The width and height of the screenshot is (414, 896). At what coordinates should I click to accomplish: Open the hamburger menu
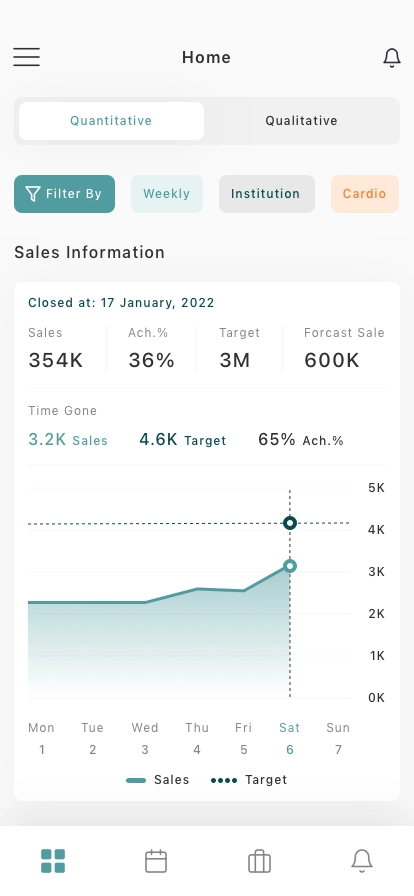tap(26, 57)
